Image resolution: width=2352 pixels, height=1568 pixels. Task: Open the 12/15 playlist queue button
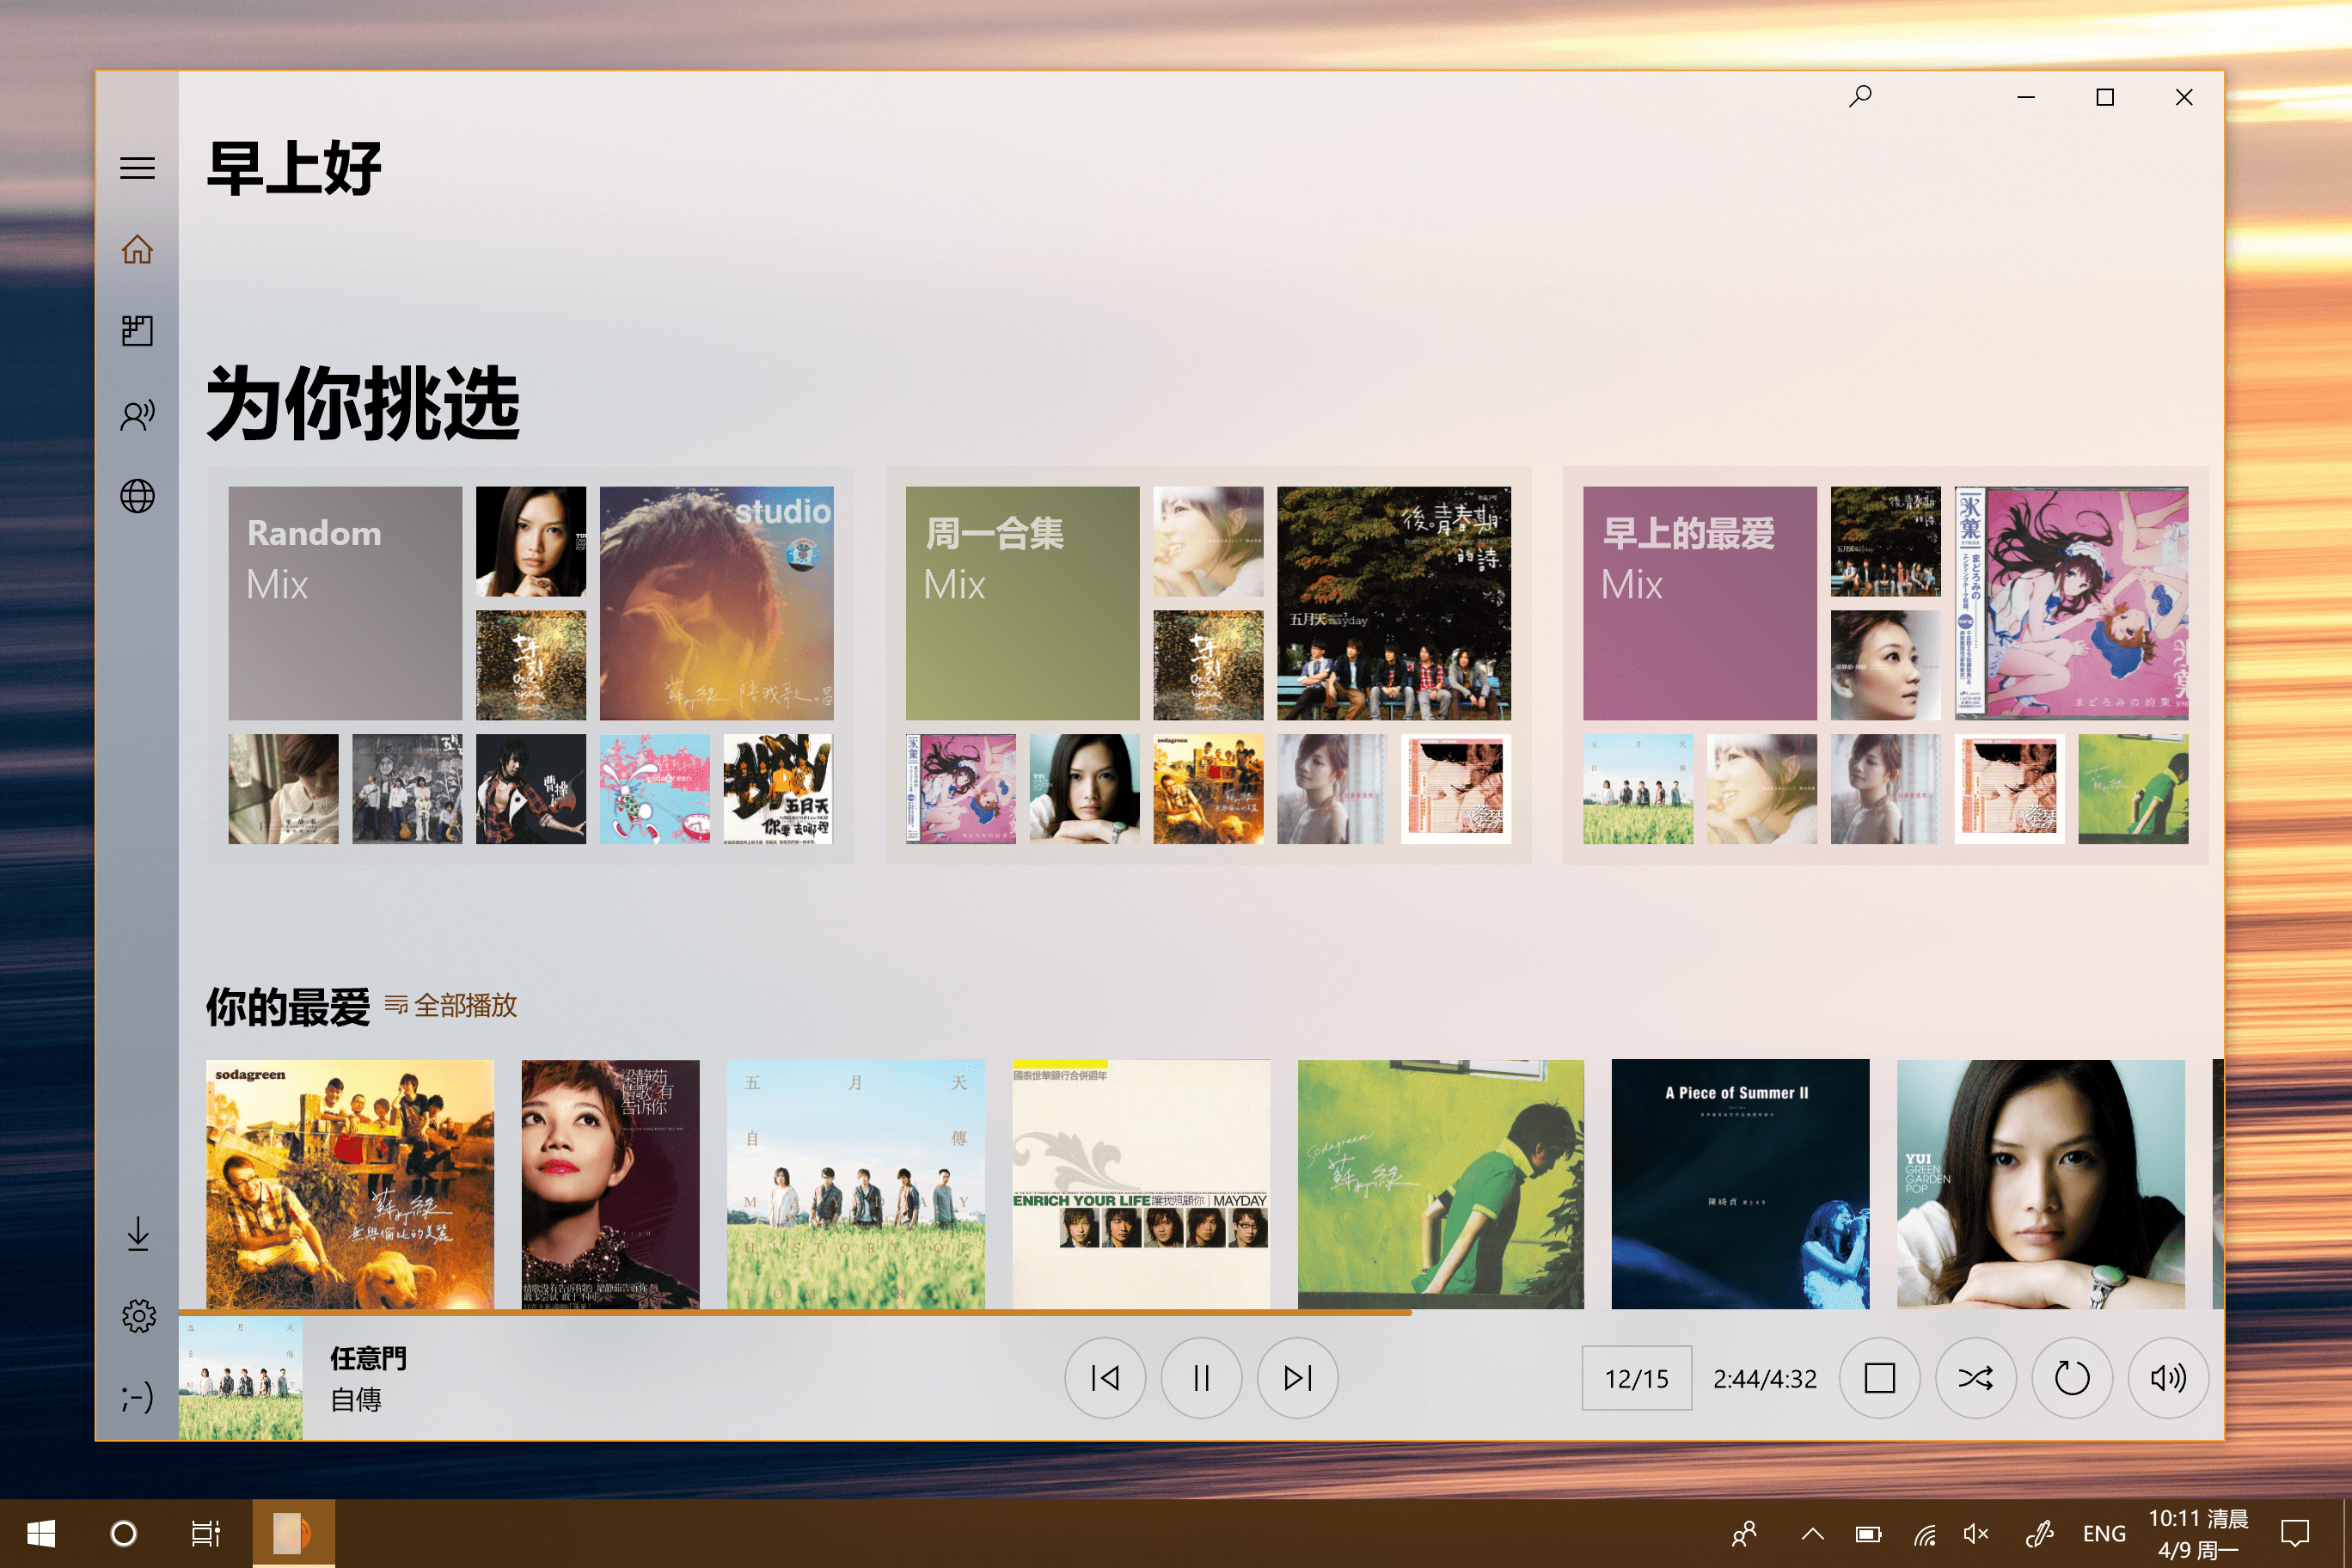coord(1637,1378)
